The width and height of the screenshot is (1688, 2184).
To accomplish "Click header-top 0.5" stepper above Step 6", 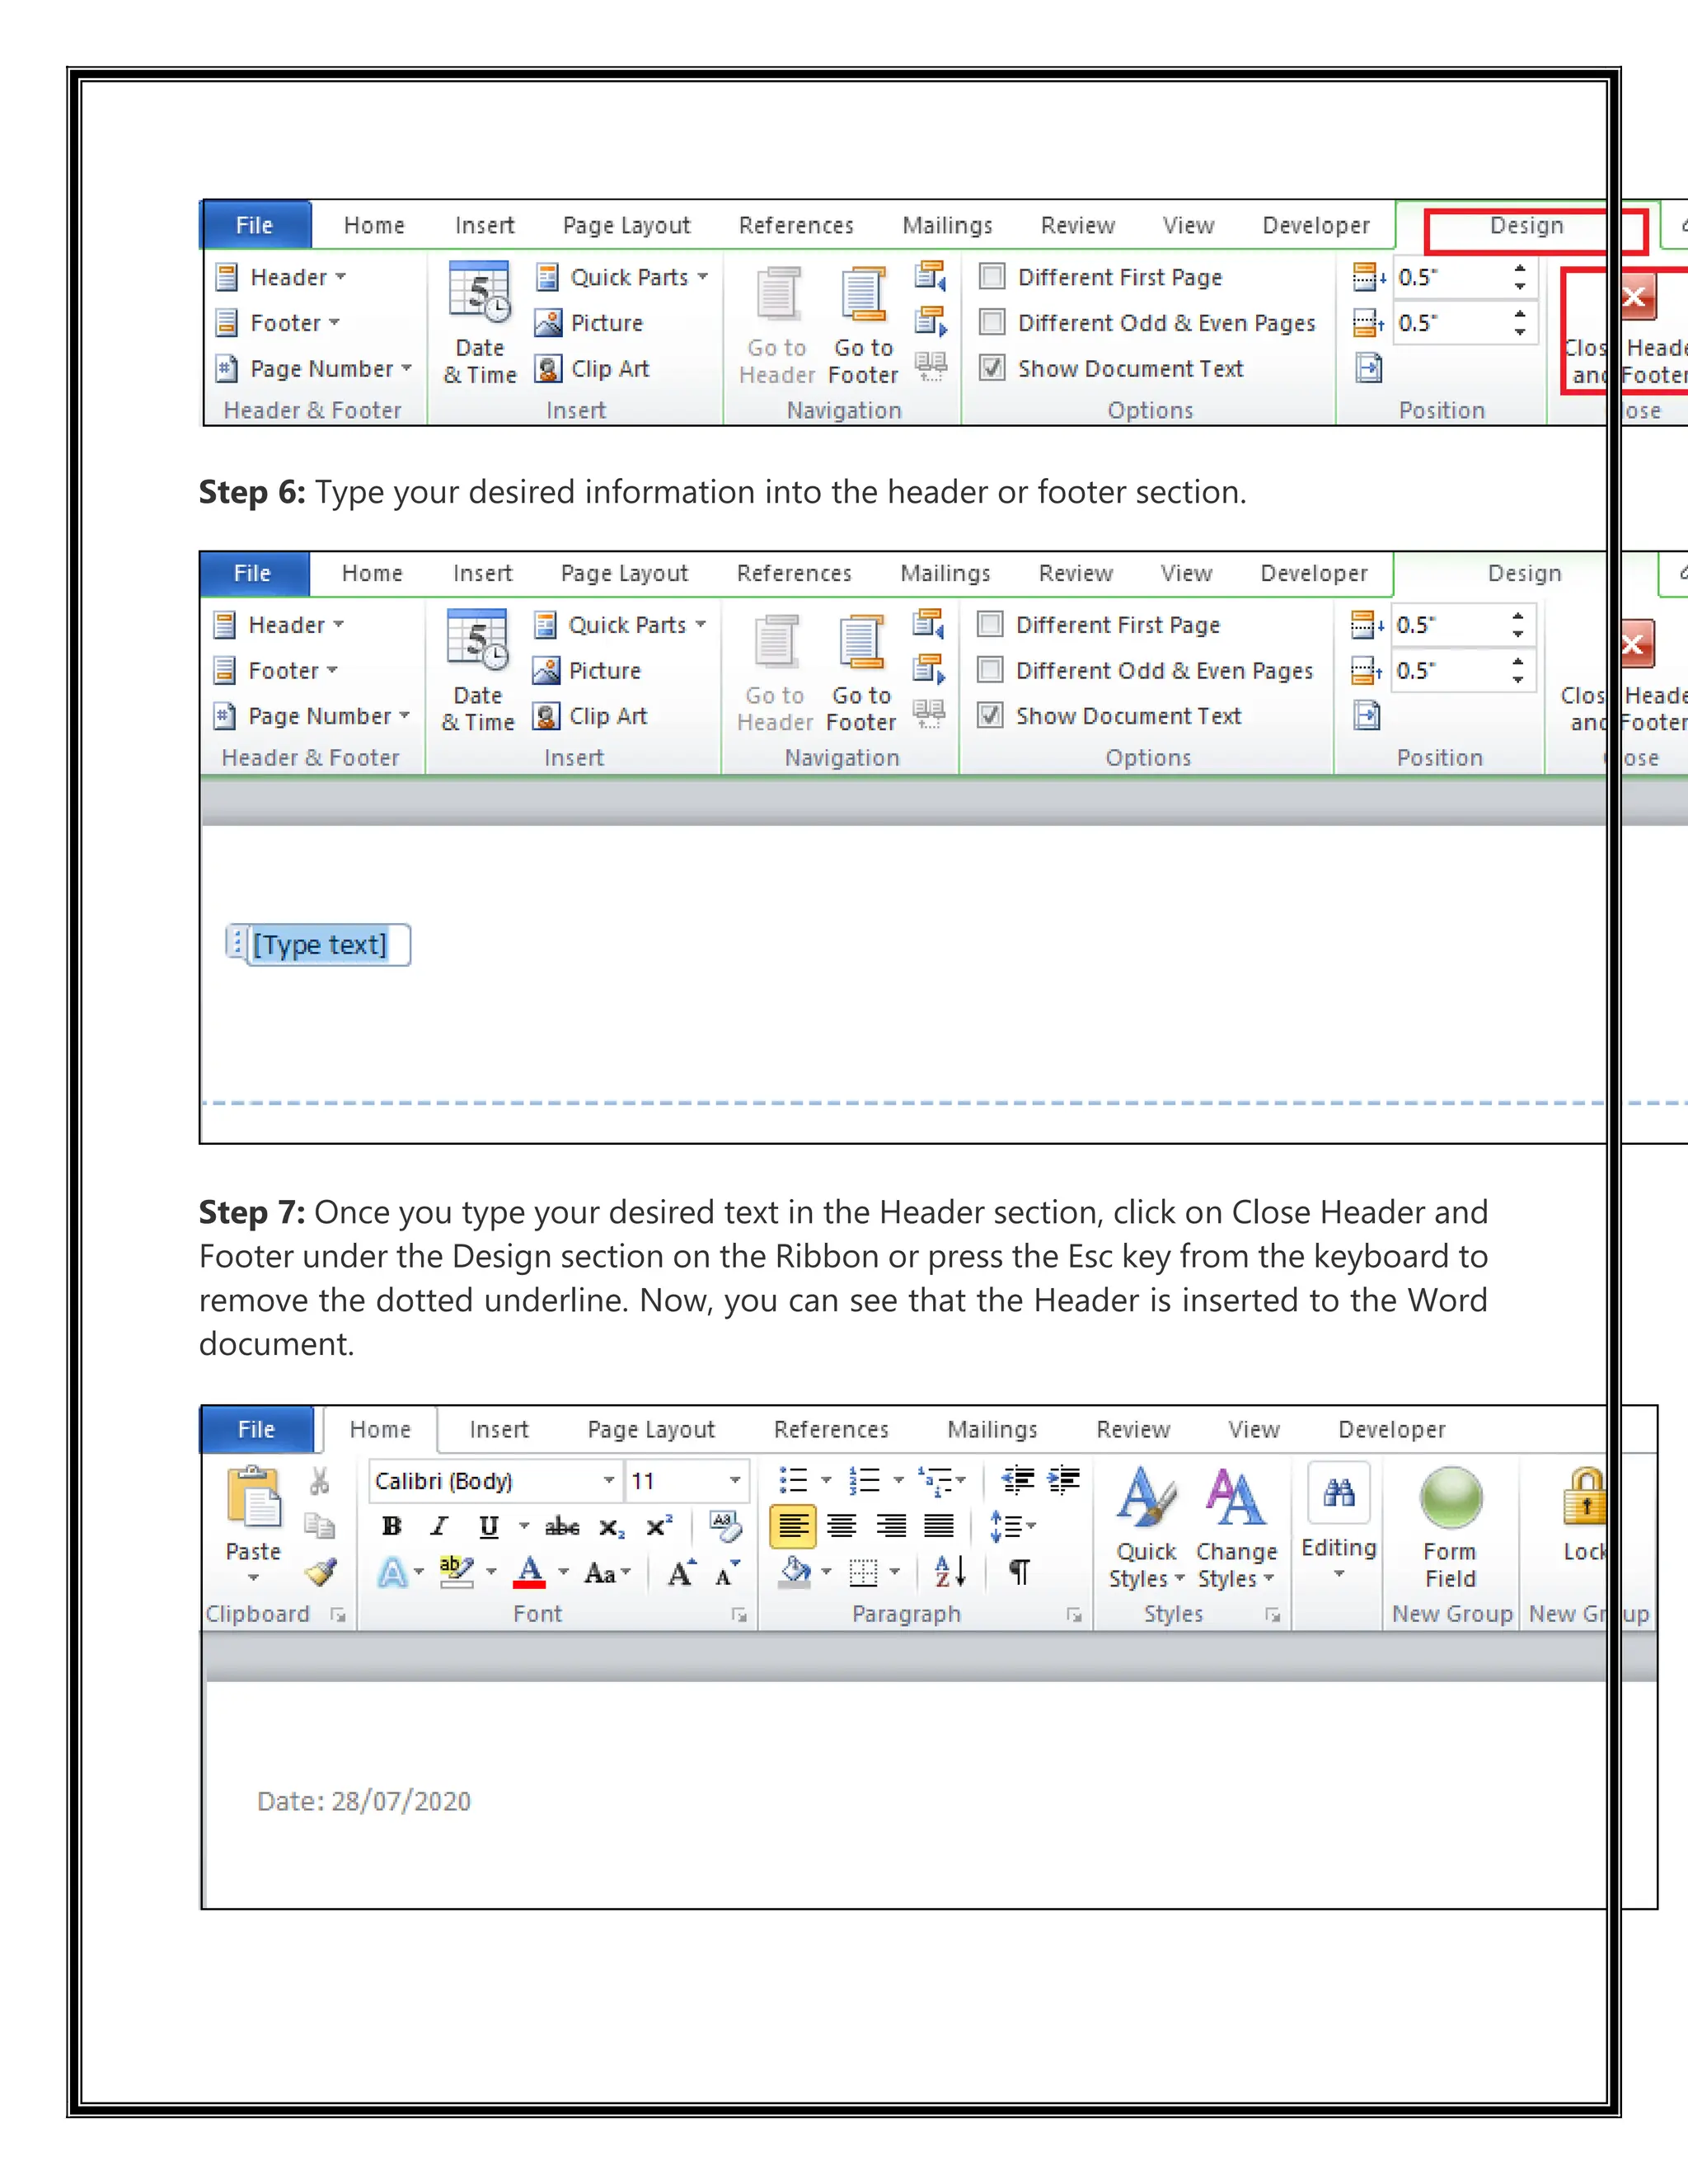I will 1520,277.
